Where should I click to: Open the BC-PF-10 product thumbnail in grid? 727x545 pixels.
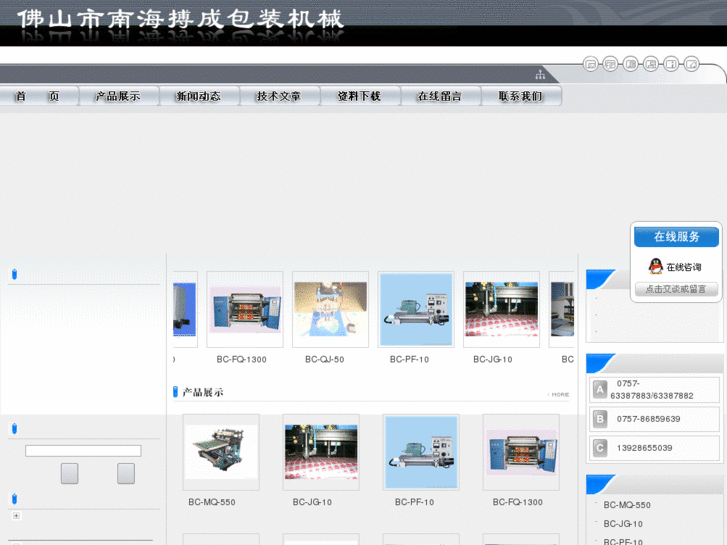tap(421, 452)
